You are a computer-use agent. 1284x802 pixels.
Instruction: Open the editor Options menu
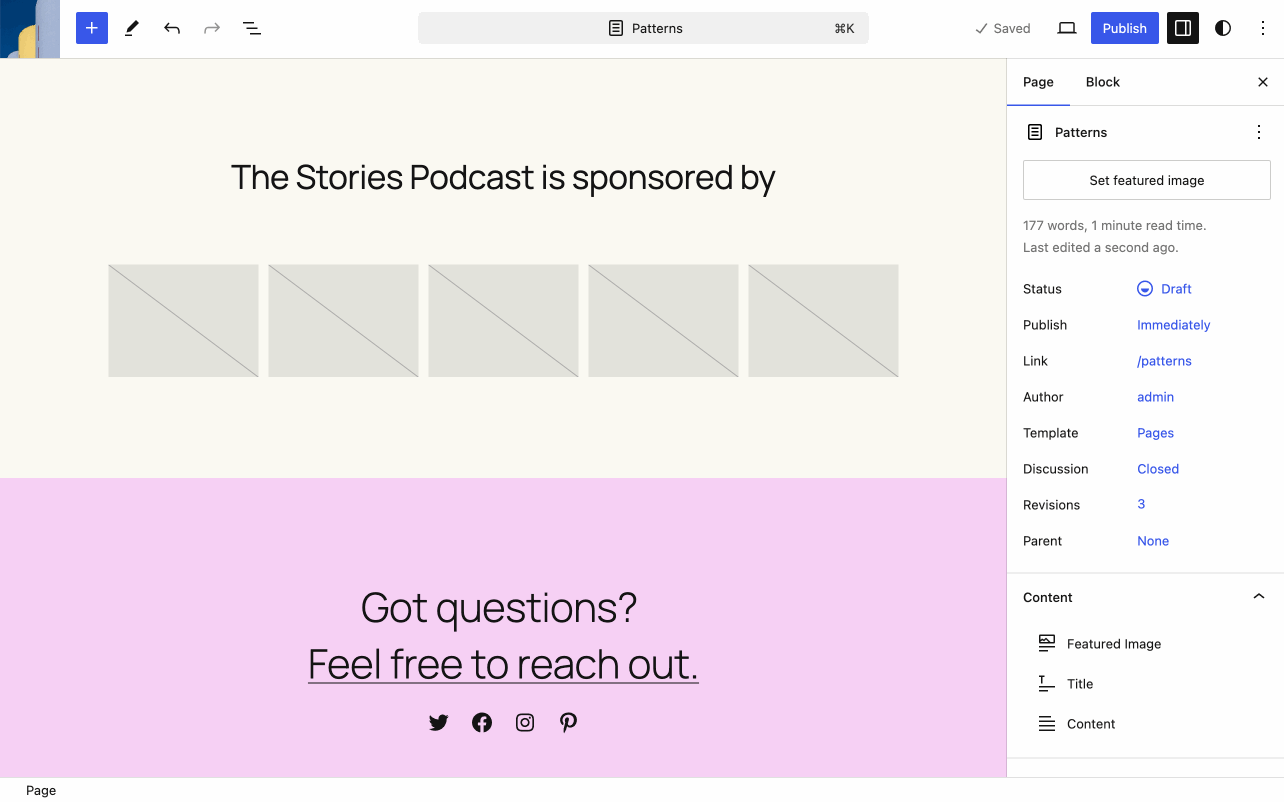tap(1263, 28)
